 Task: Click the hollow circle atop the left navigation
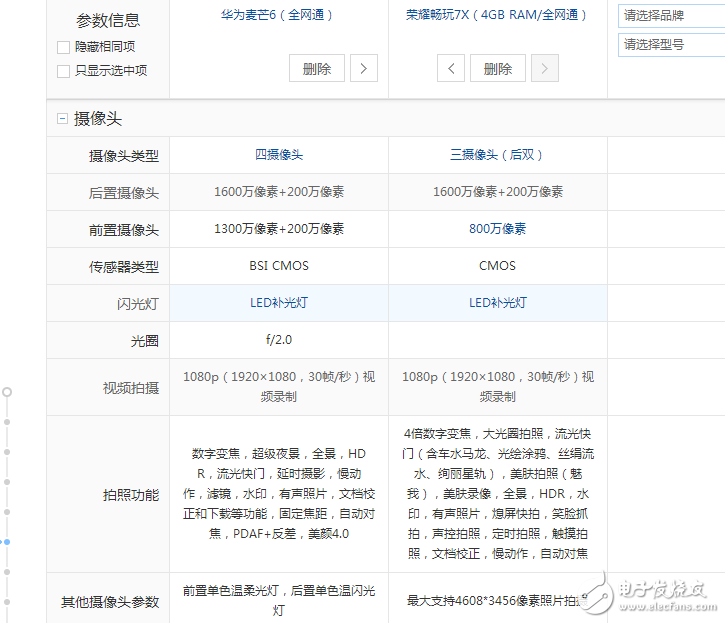click(x=7, y=392)
